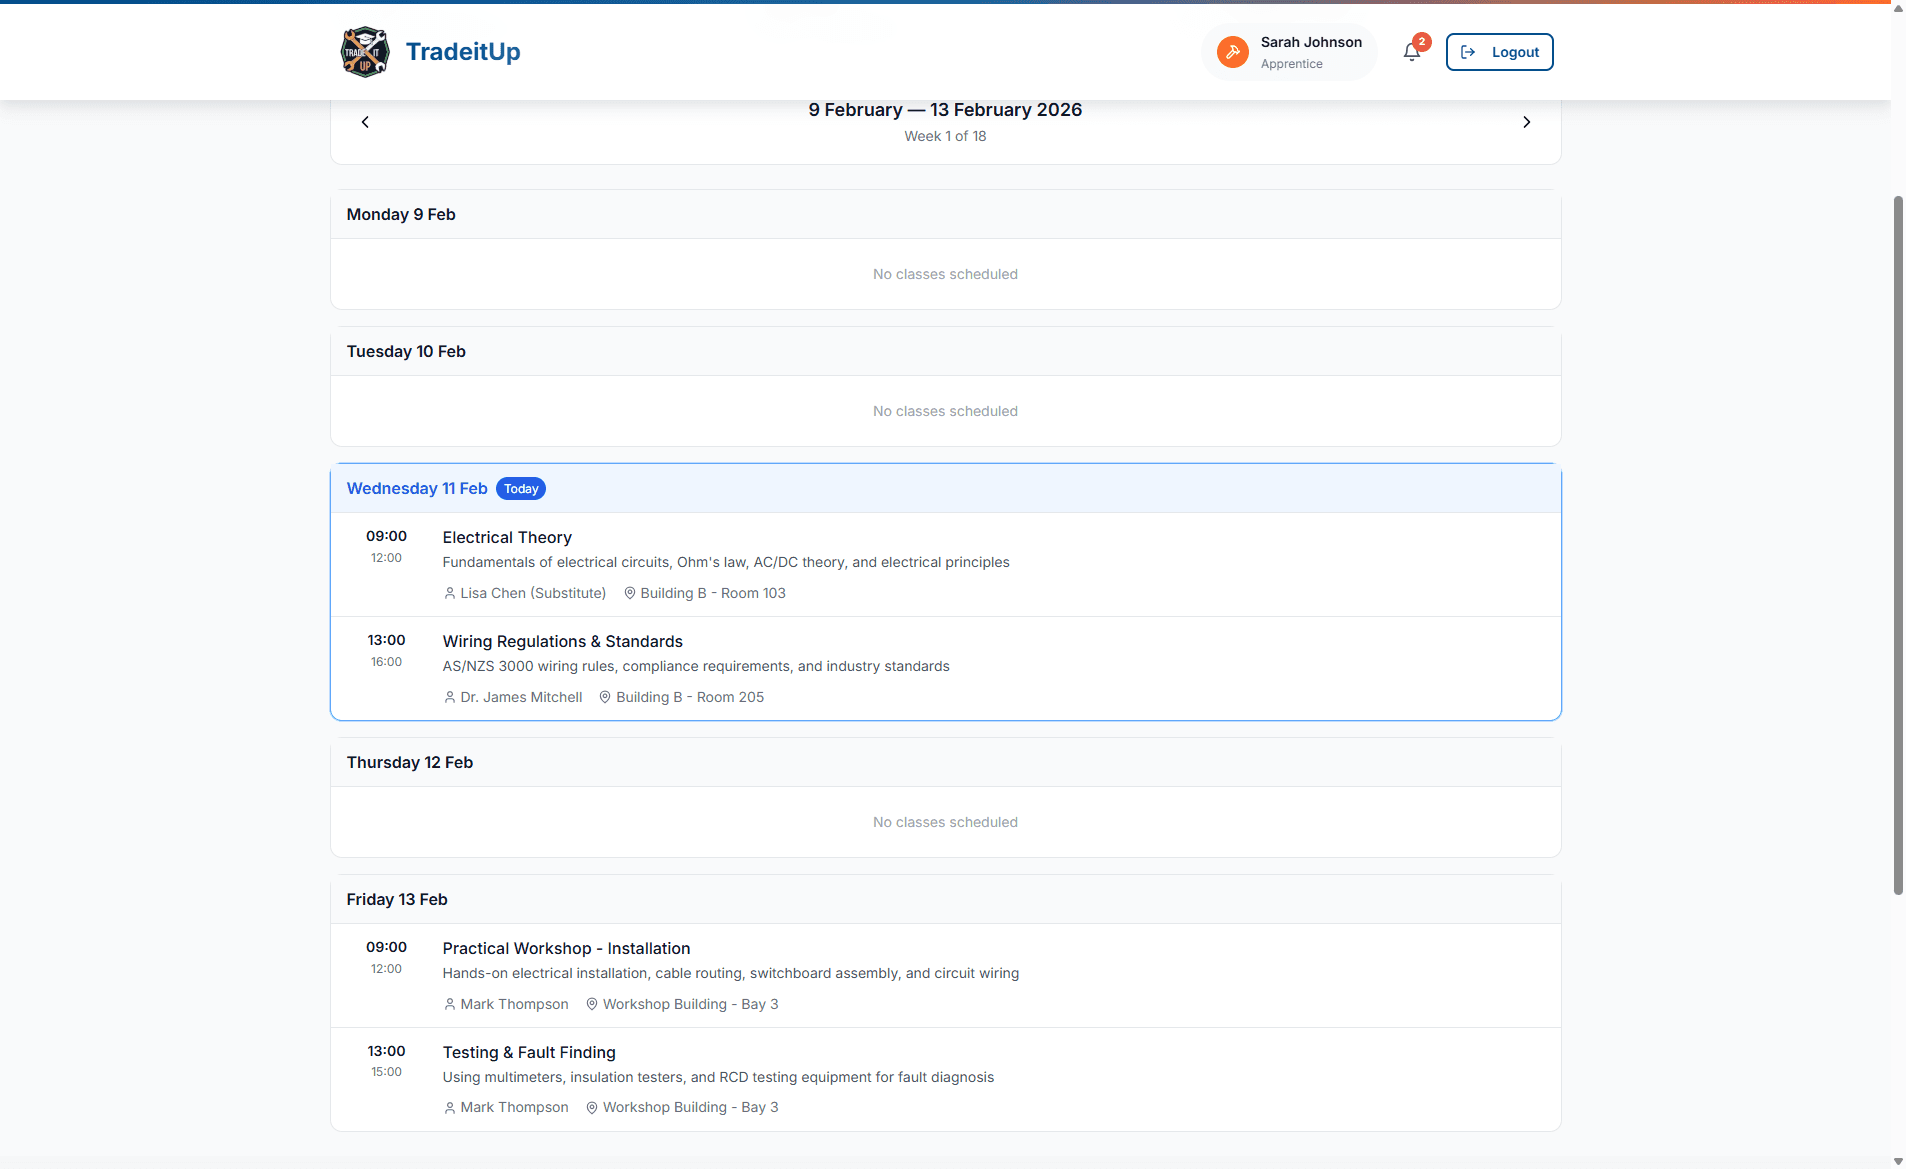Open the Wiring Regulations & Standards class

coord(562,641)
